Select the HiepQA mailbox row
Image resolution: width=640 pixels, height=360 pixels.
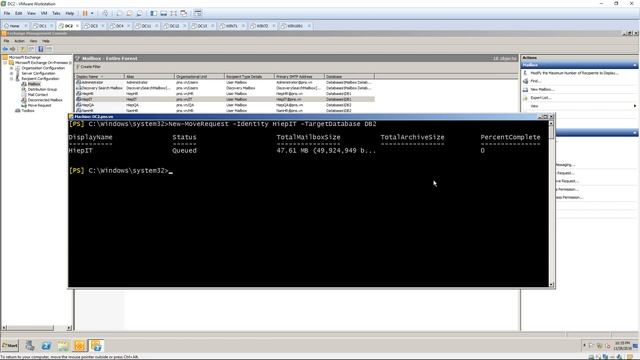[224, 105]
